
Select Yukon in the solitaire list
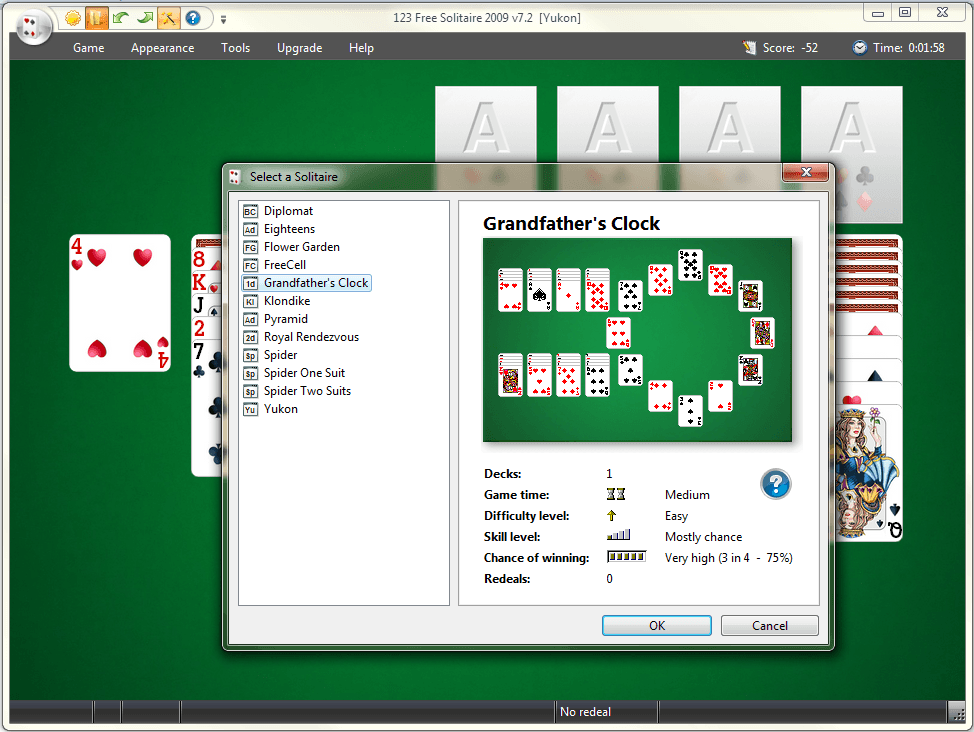tap(280, 409)
